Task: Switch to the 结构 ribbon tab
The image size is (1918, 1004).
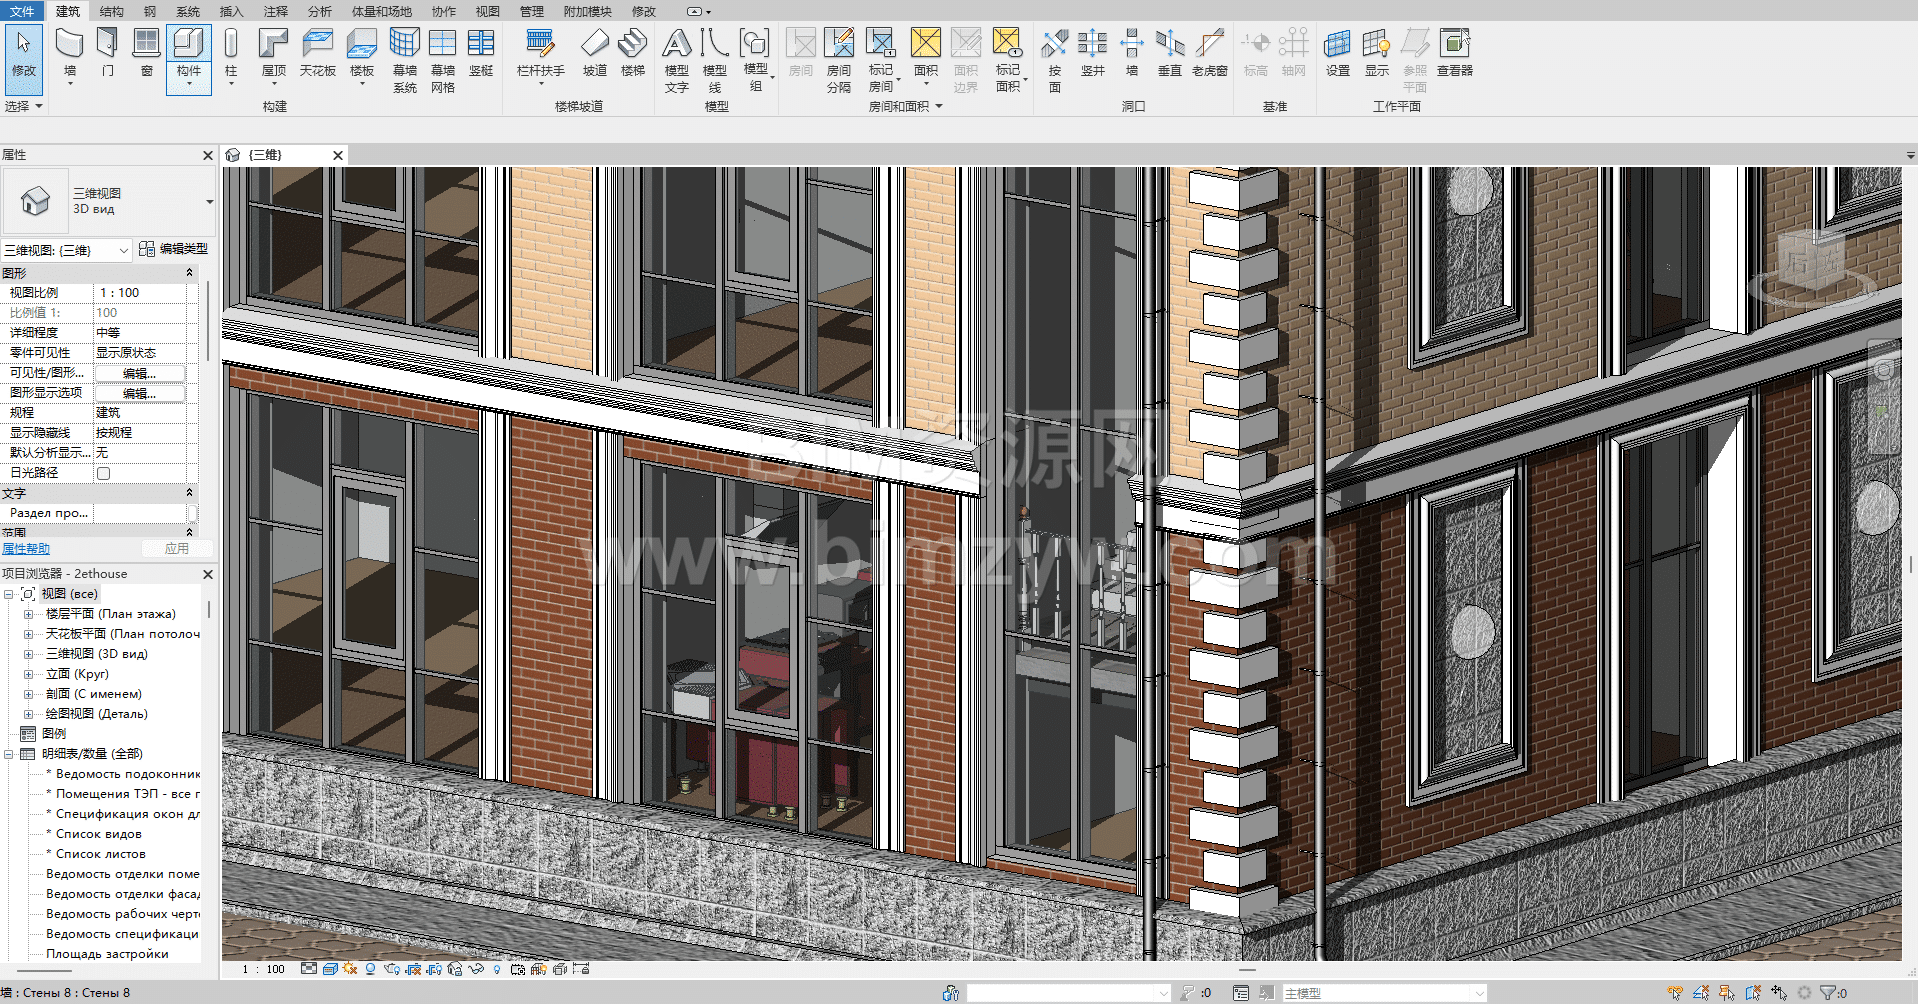Action: [111, 11]
